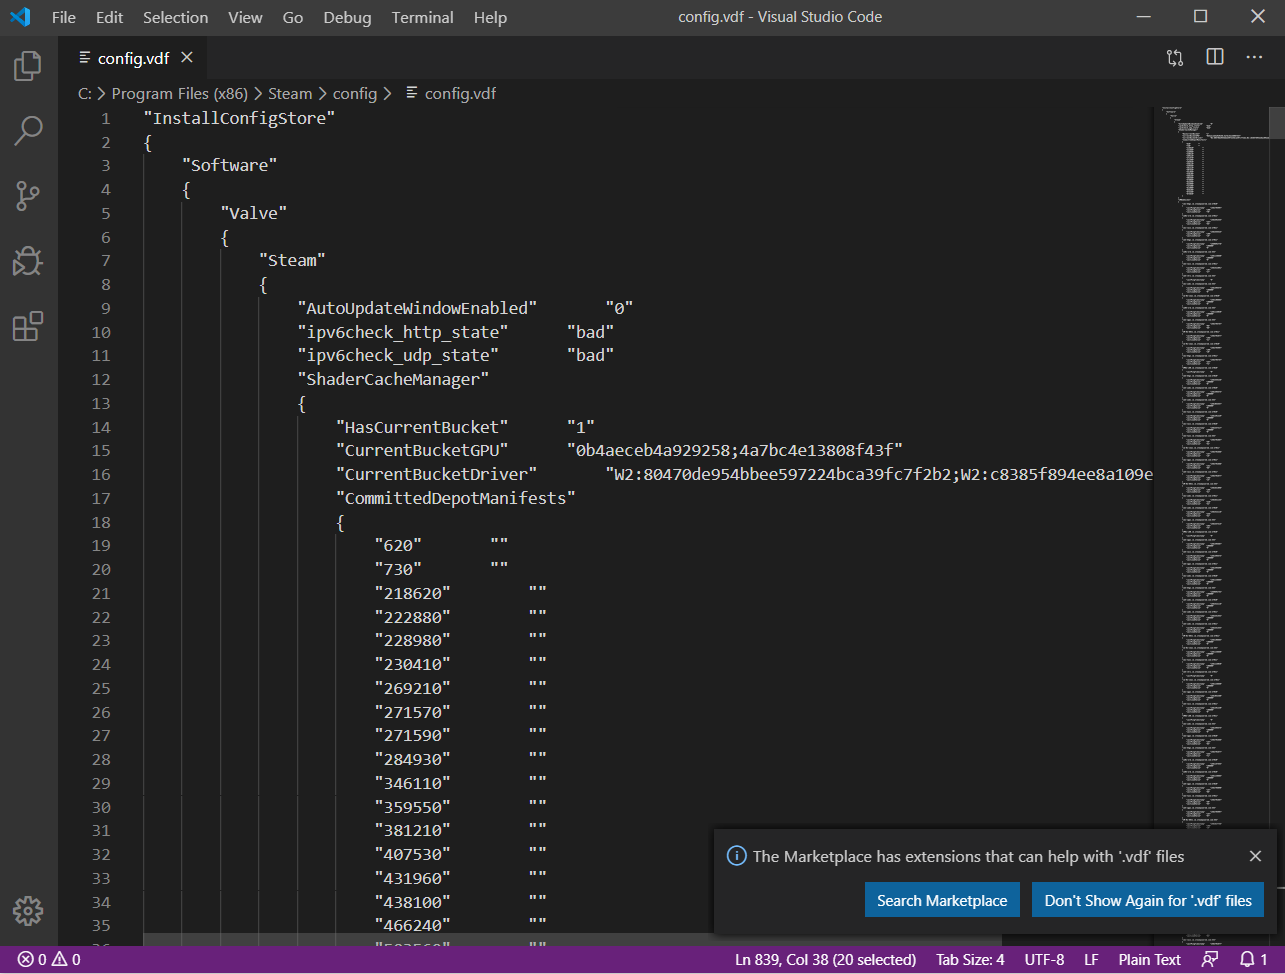Image resolution: width=1285 pixels, height=974 pixels.
Task: Open the Debug menu
Action: (x=347, y=17)
